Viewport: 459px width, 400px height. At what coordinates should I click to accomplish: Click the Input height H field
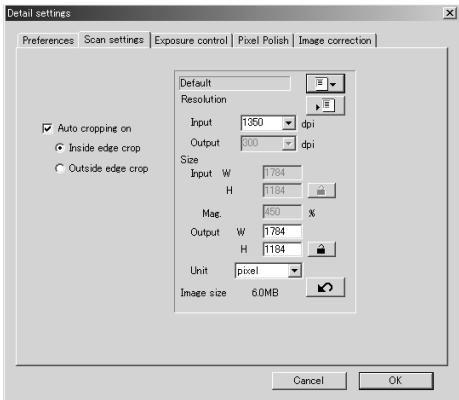pos(282,190)
